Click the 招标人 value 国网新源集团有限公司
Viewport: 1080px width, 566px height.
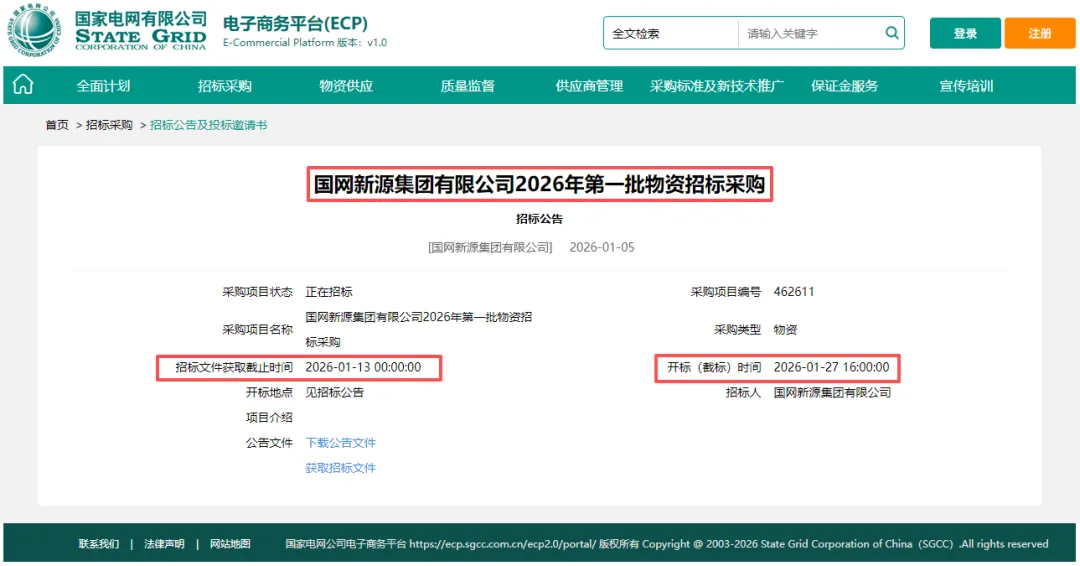click(x=832, y=392)
